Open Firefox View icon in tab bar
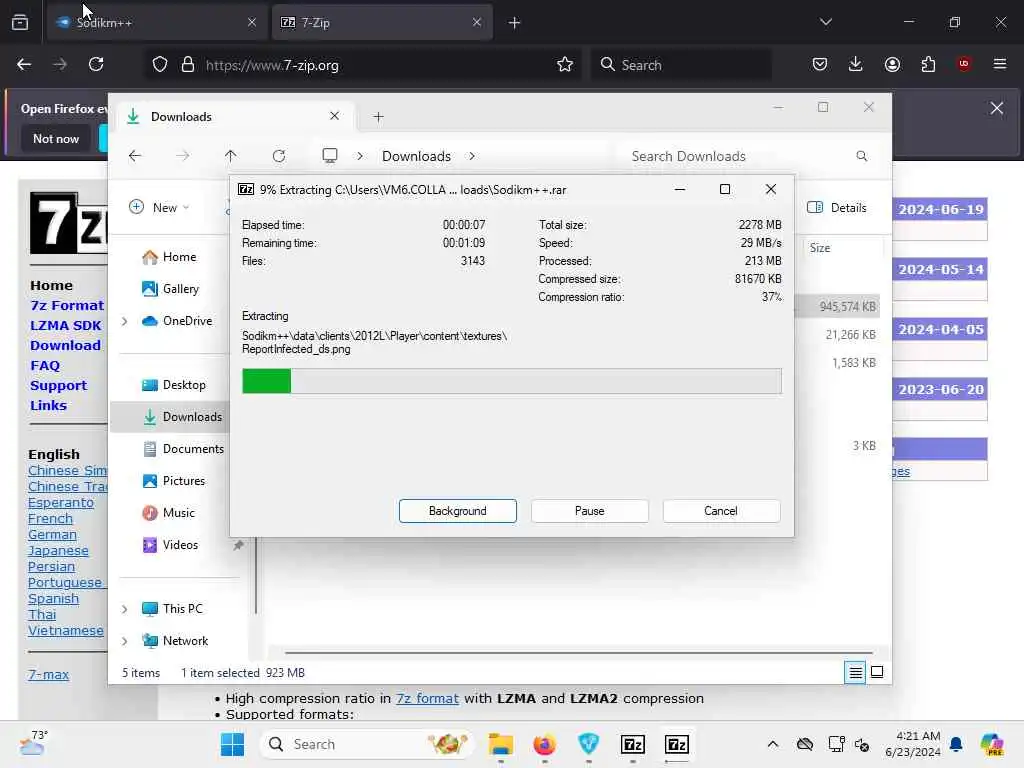 click(x=20, y=22)
